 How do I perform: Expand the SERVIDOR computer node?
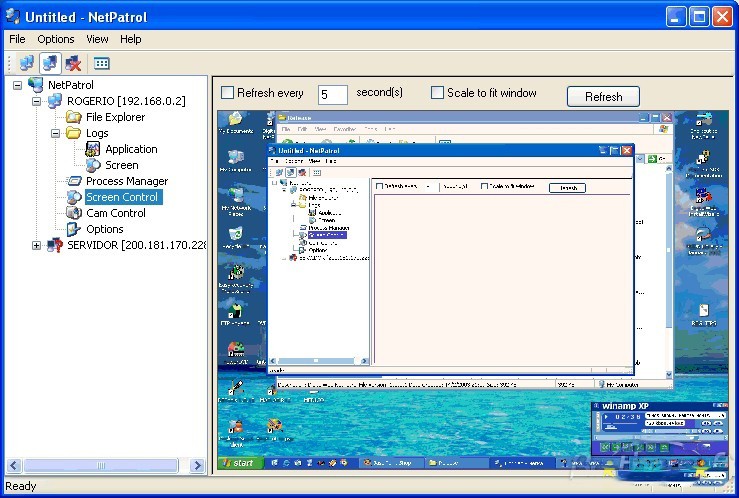click(x=37, y=245)
